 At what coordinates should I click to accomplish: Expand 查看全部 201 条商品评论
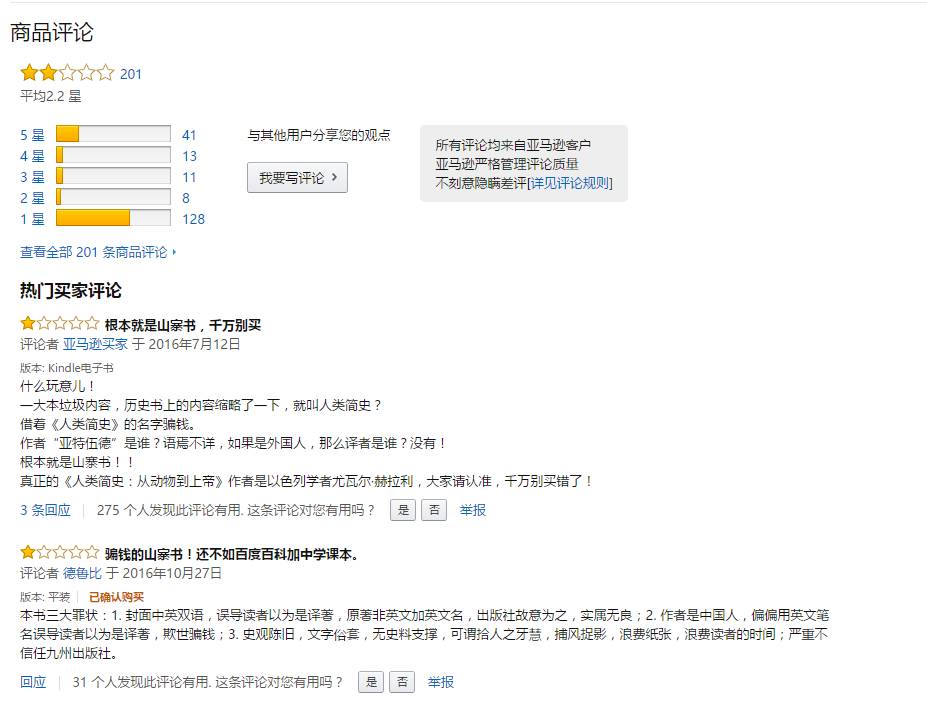tap(97, 252)
